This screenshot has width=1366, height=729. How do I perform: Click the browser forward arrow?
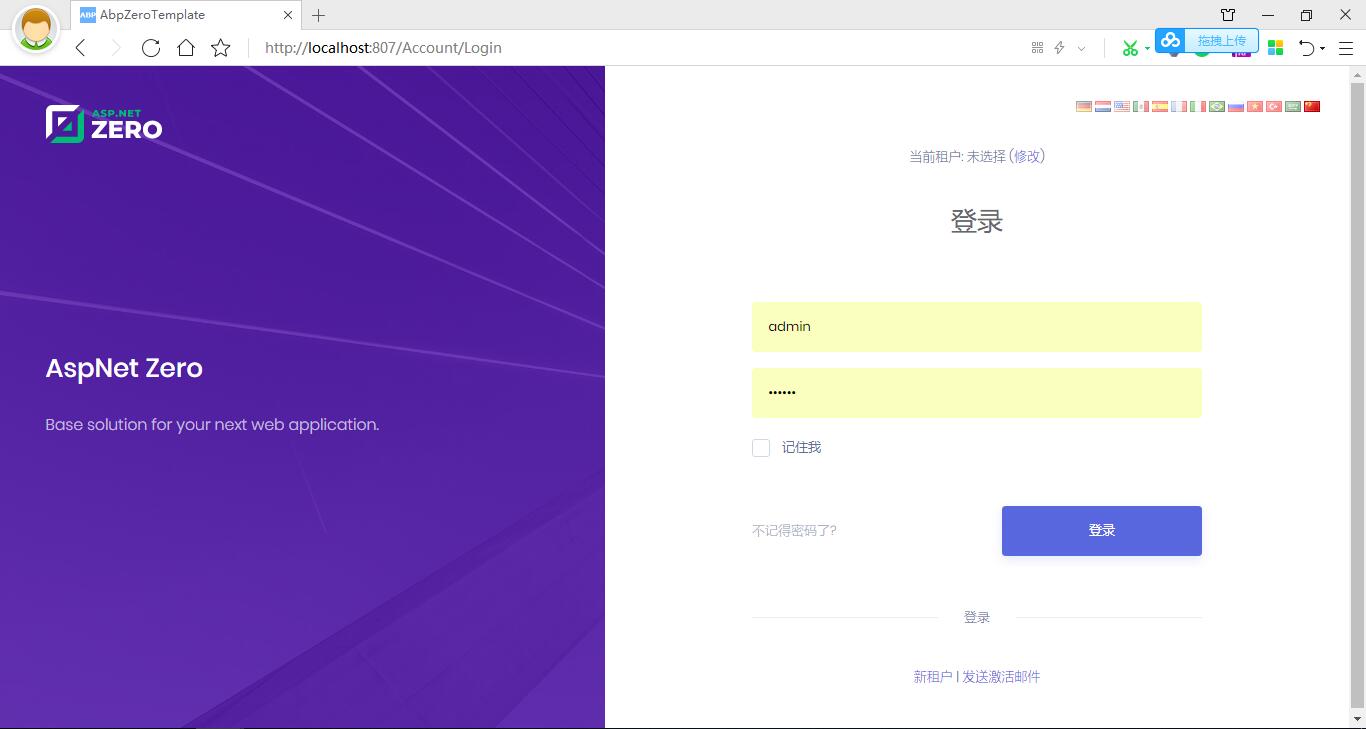[116, 48]
